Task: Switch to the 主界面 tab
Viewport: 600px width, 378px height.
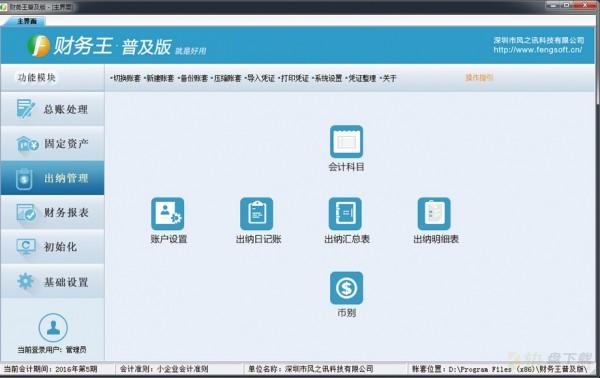Action: (26, 21)
